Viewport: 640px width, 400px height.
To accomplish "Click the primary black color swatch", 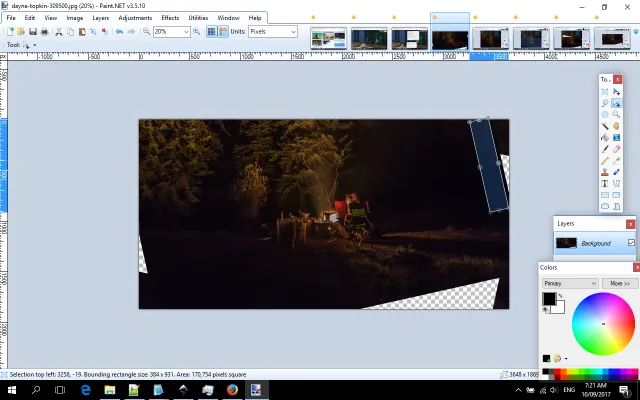I will [x=549, y=299].
